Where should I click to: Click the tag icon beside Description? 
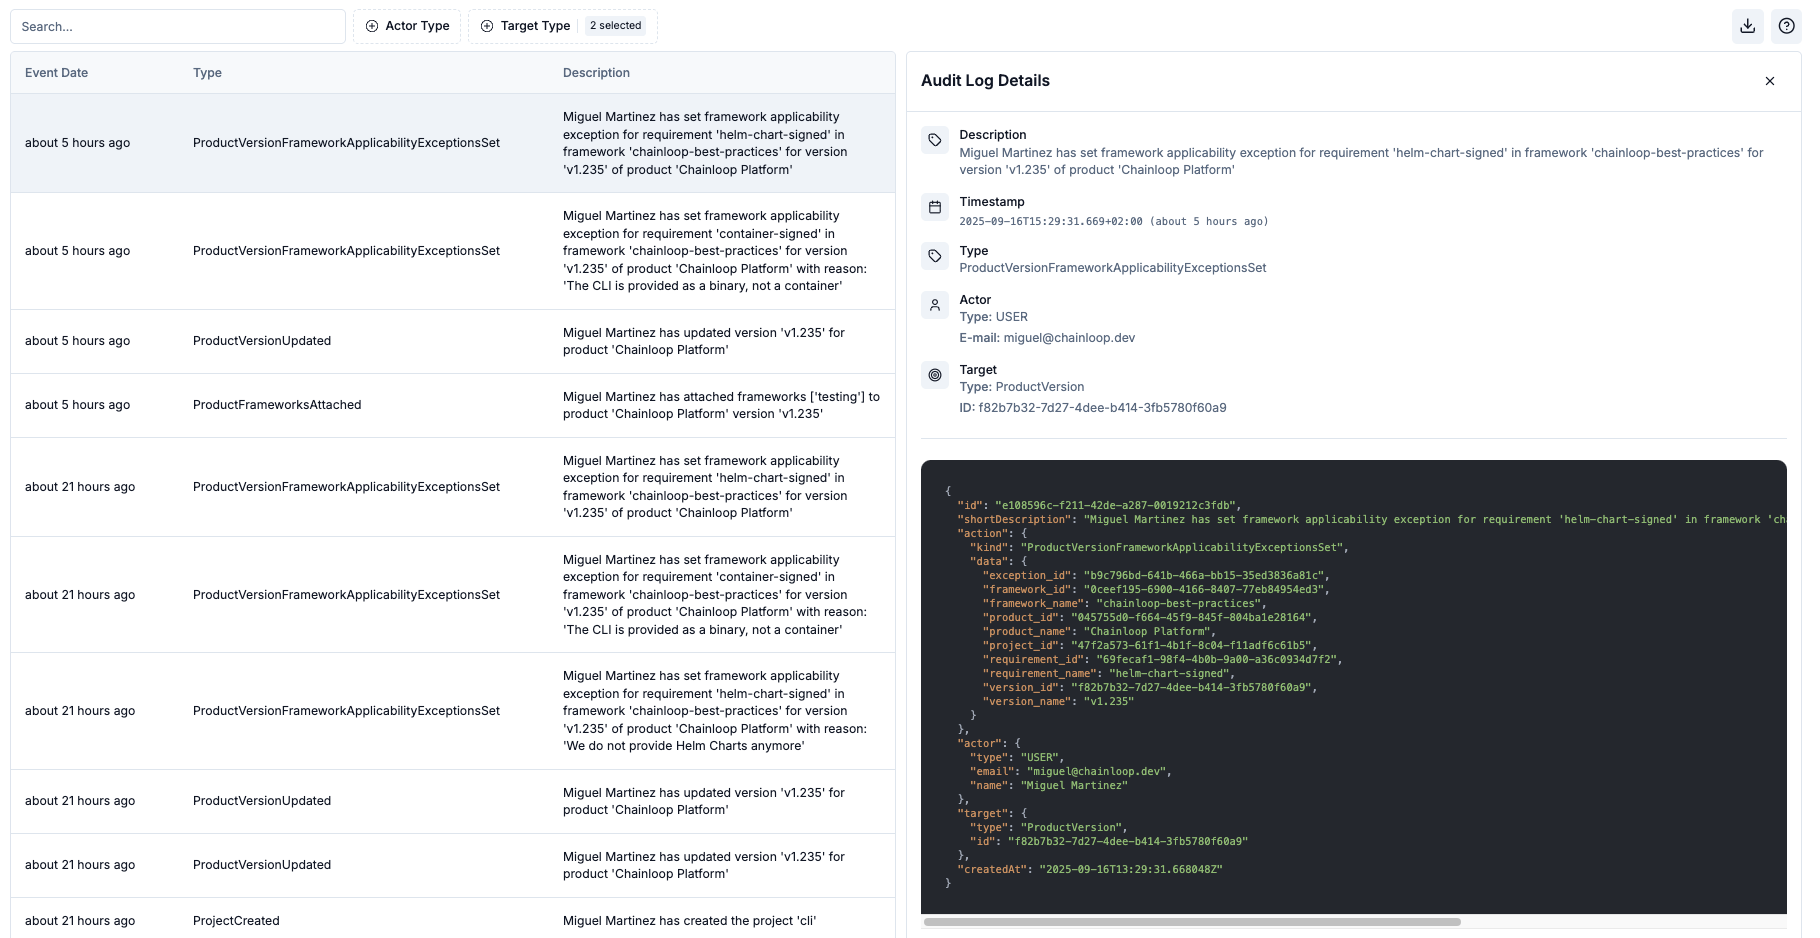[934, 141]
